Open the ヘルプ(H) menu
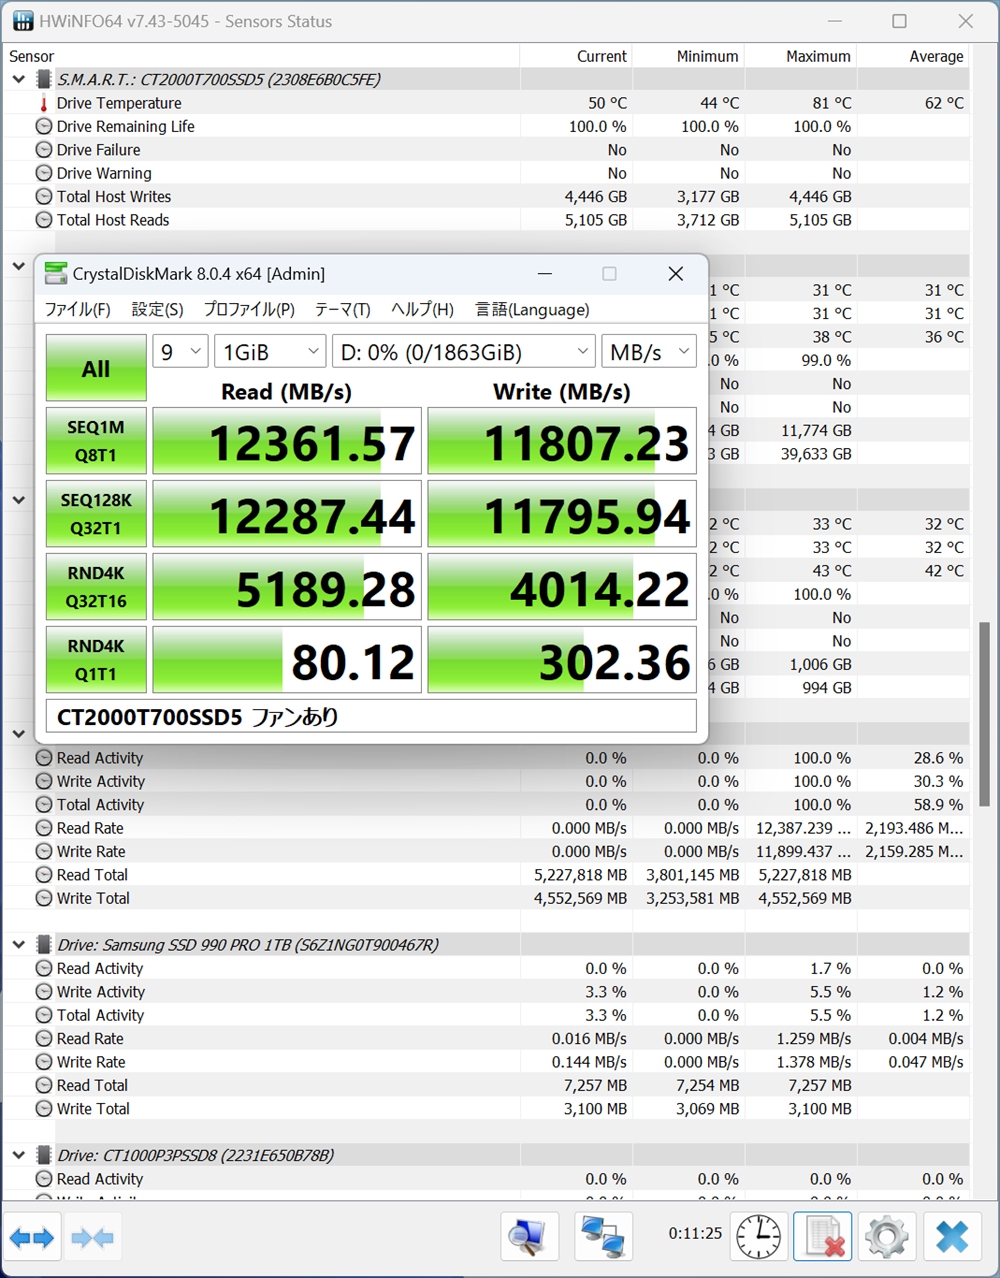Image resolution: width=1000 pixels, height=1278 pixels. point(422,309)
